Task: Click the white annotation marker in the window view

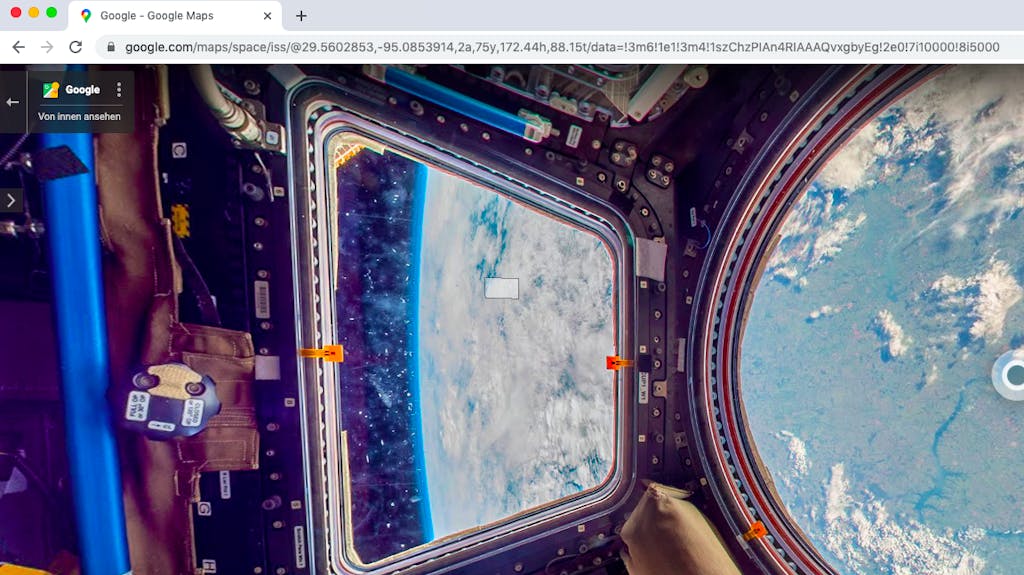Action: click(x=502, y=288)
